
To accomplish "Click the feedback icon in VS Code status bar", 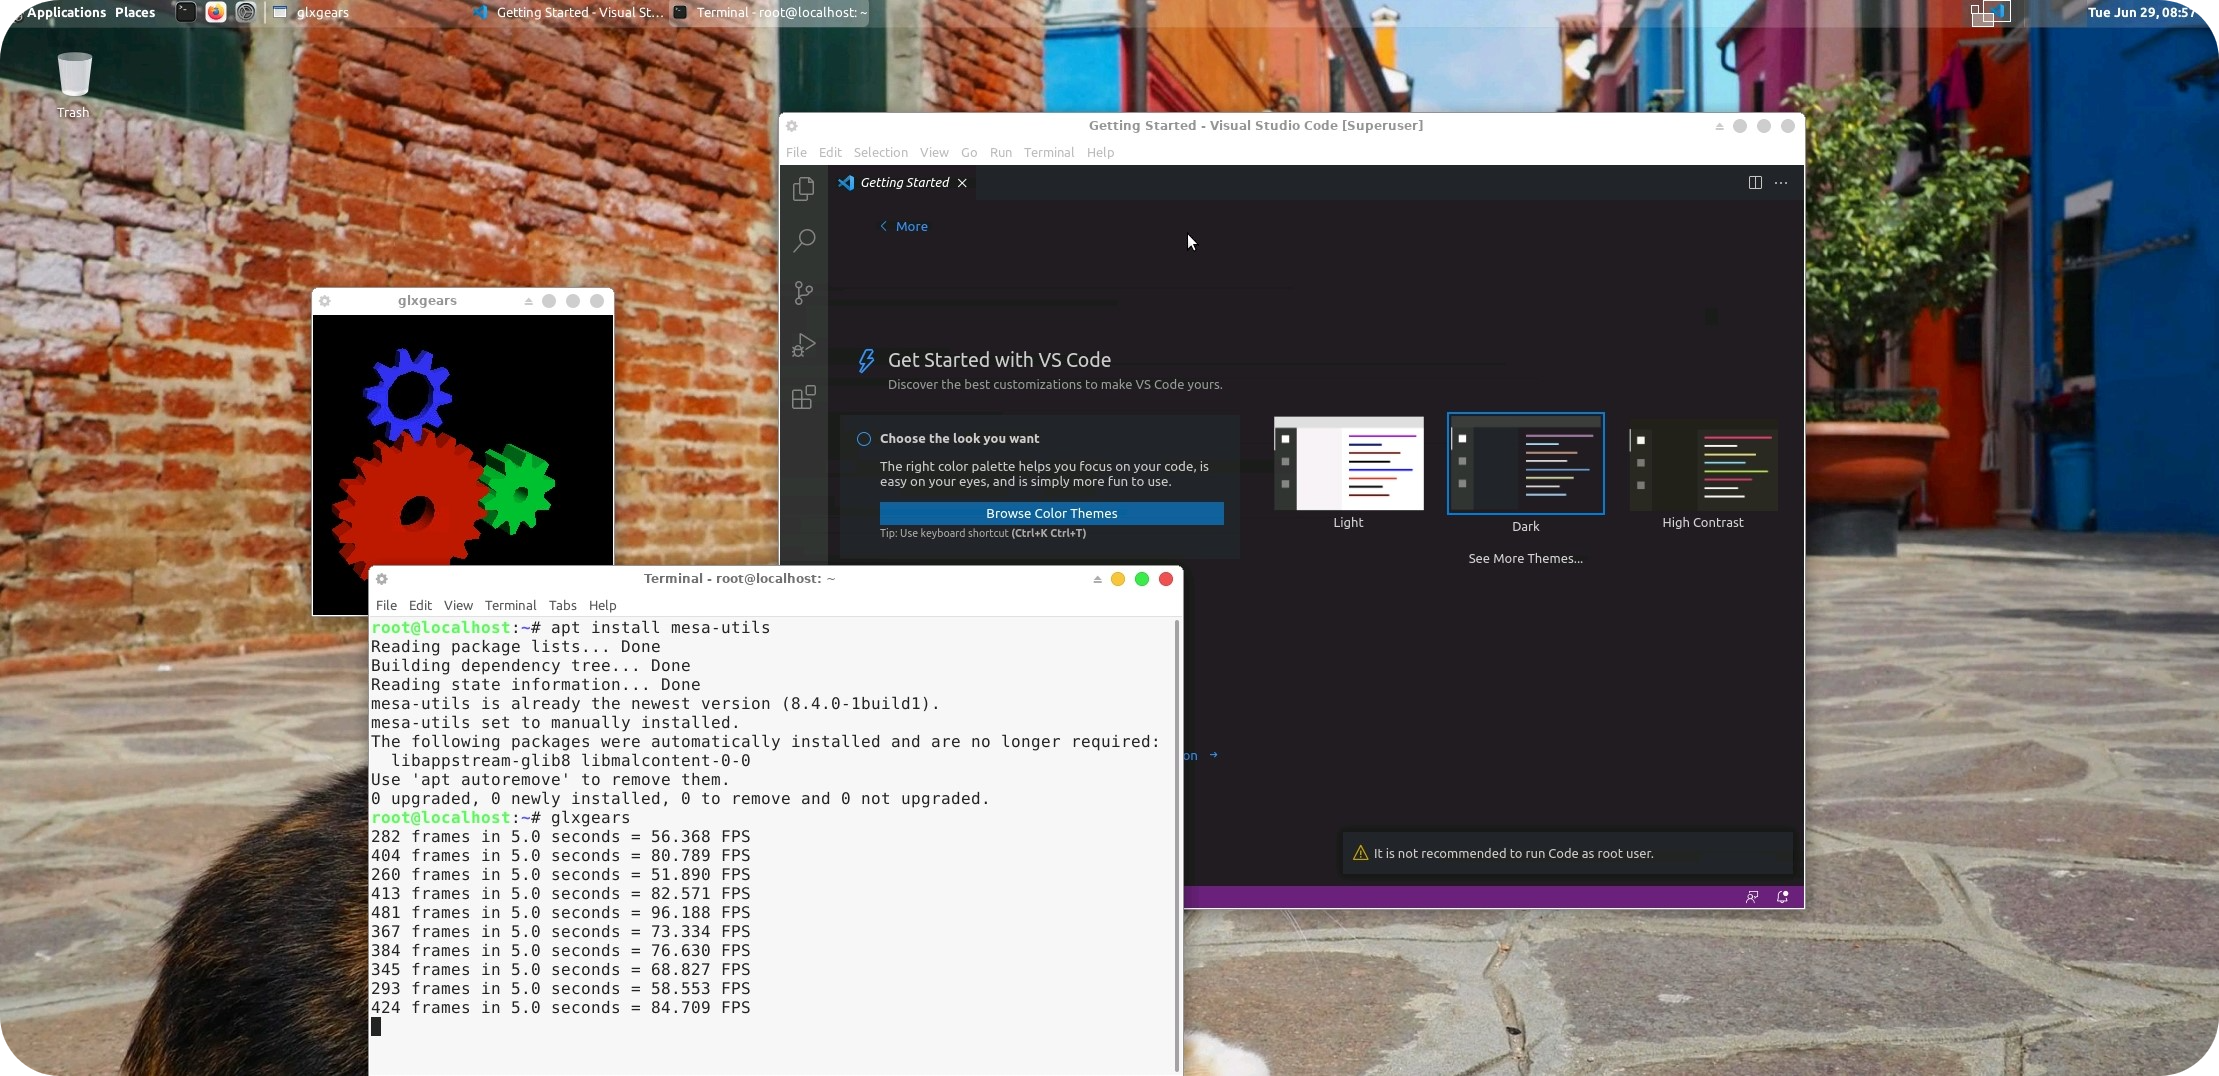I will coord(1752,897).
